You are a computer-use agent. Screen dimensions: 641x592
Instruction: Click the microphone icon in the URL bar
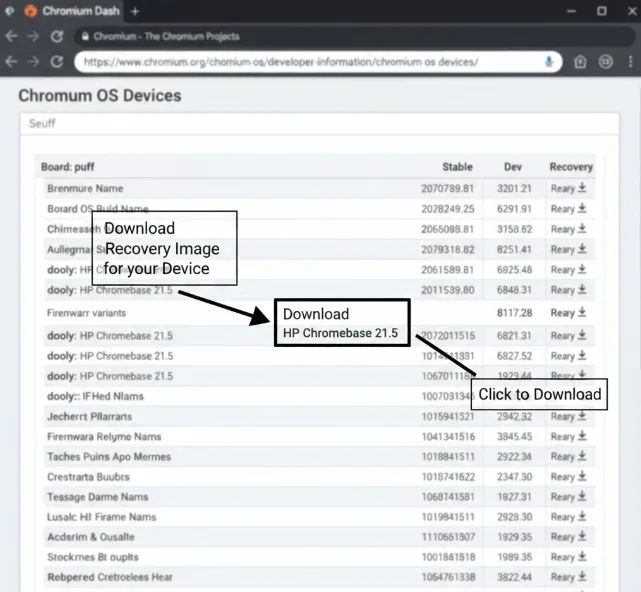pos(549,62)
